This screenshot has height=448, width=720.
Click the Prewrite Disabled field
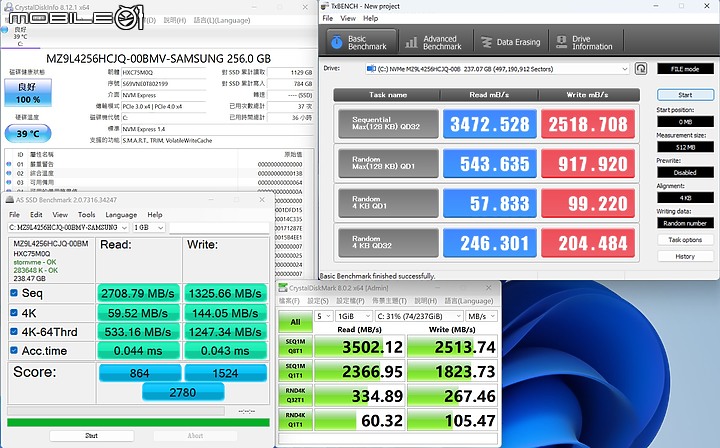(x=685, y=173)
